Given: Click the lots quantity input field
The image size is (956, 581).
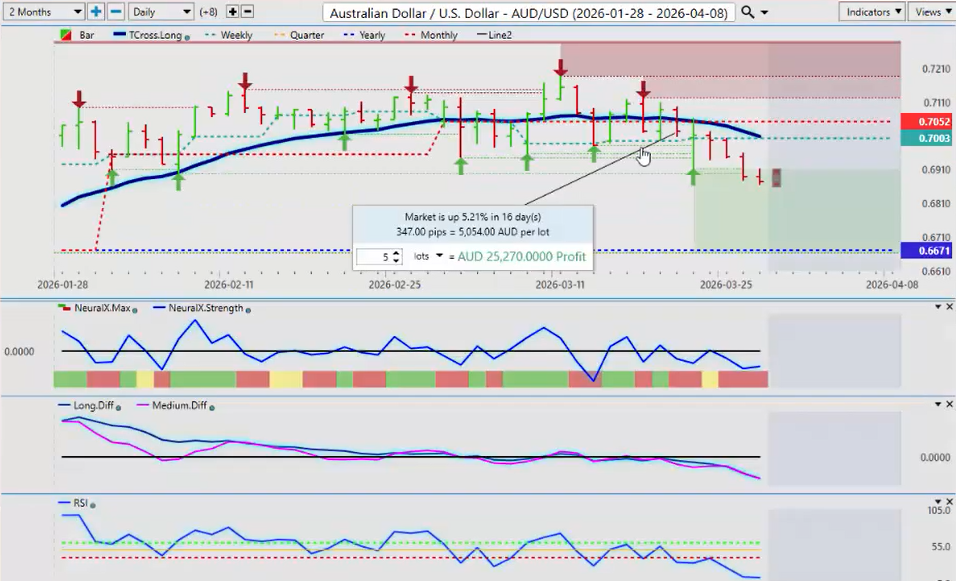Looking at the screenshot, I should 374,257.
